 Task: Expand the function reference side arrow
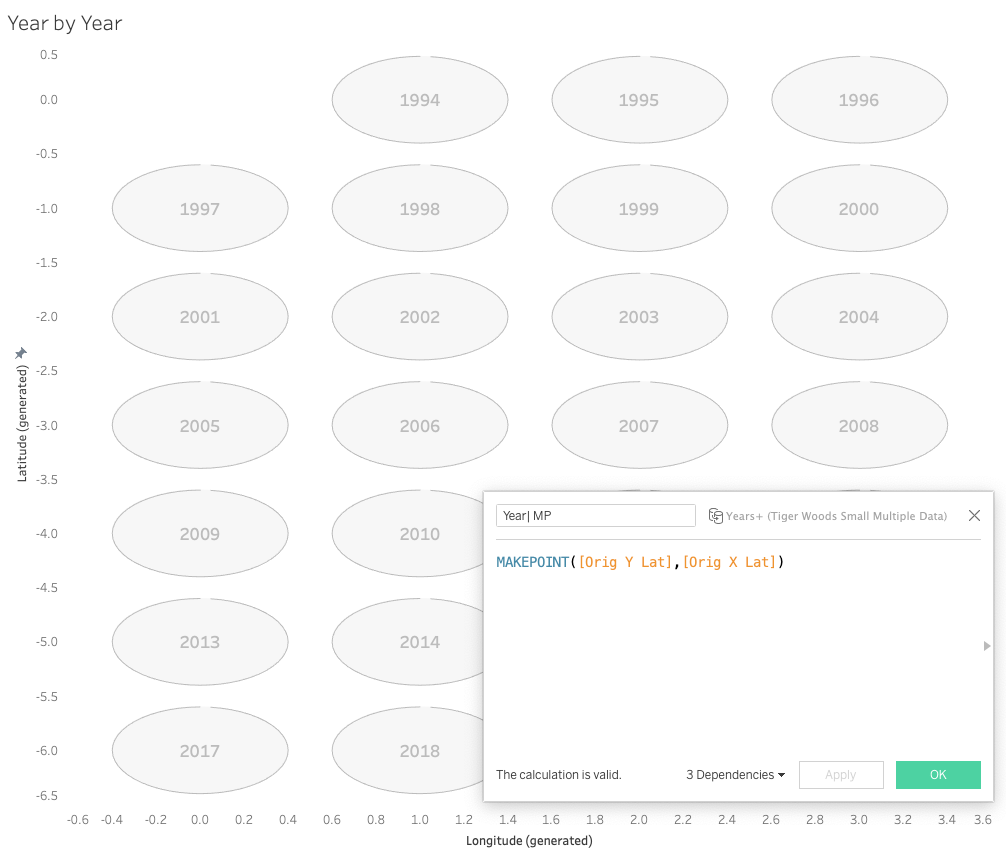pyautogui.click(x=987, y=646)
